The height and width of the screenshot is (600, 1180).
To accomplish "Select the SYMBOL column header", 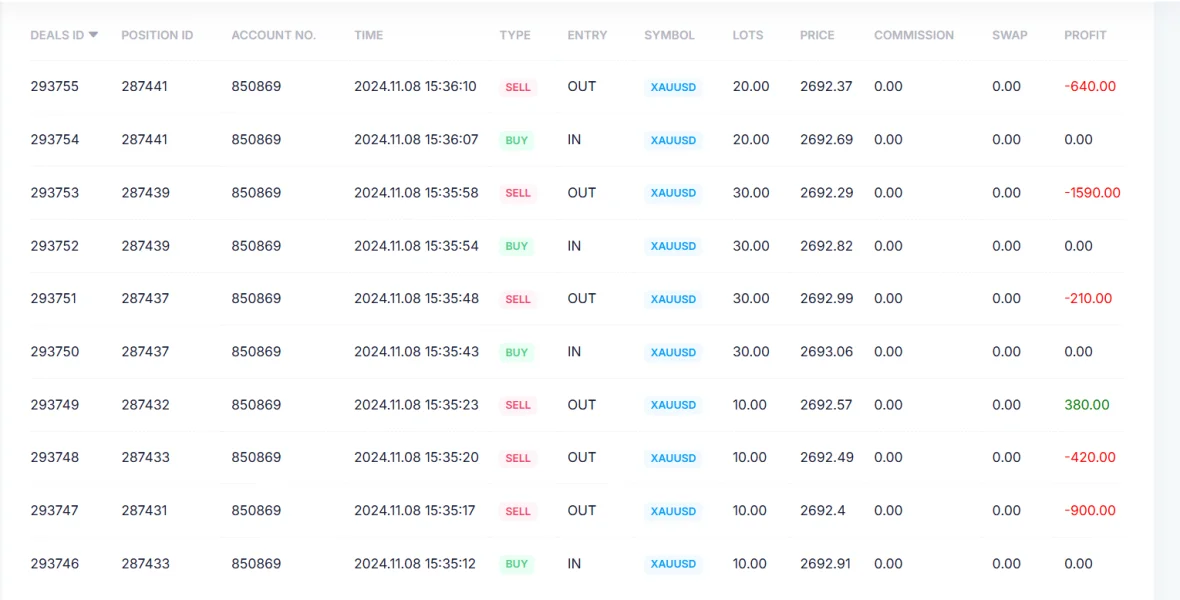I will [x=669, y=35].
